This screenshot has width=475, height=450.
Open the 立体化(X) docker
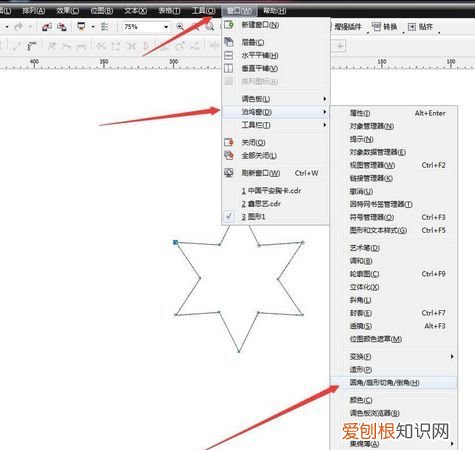pyautogui.click(x=394, y=287)
